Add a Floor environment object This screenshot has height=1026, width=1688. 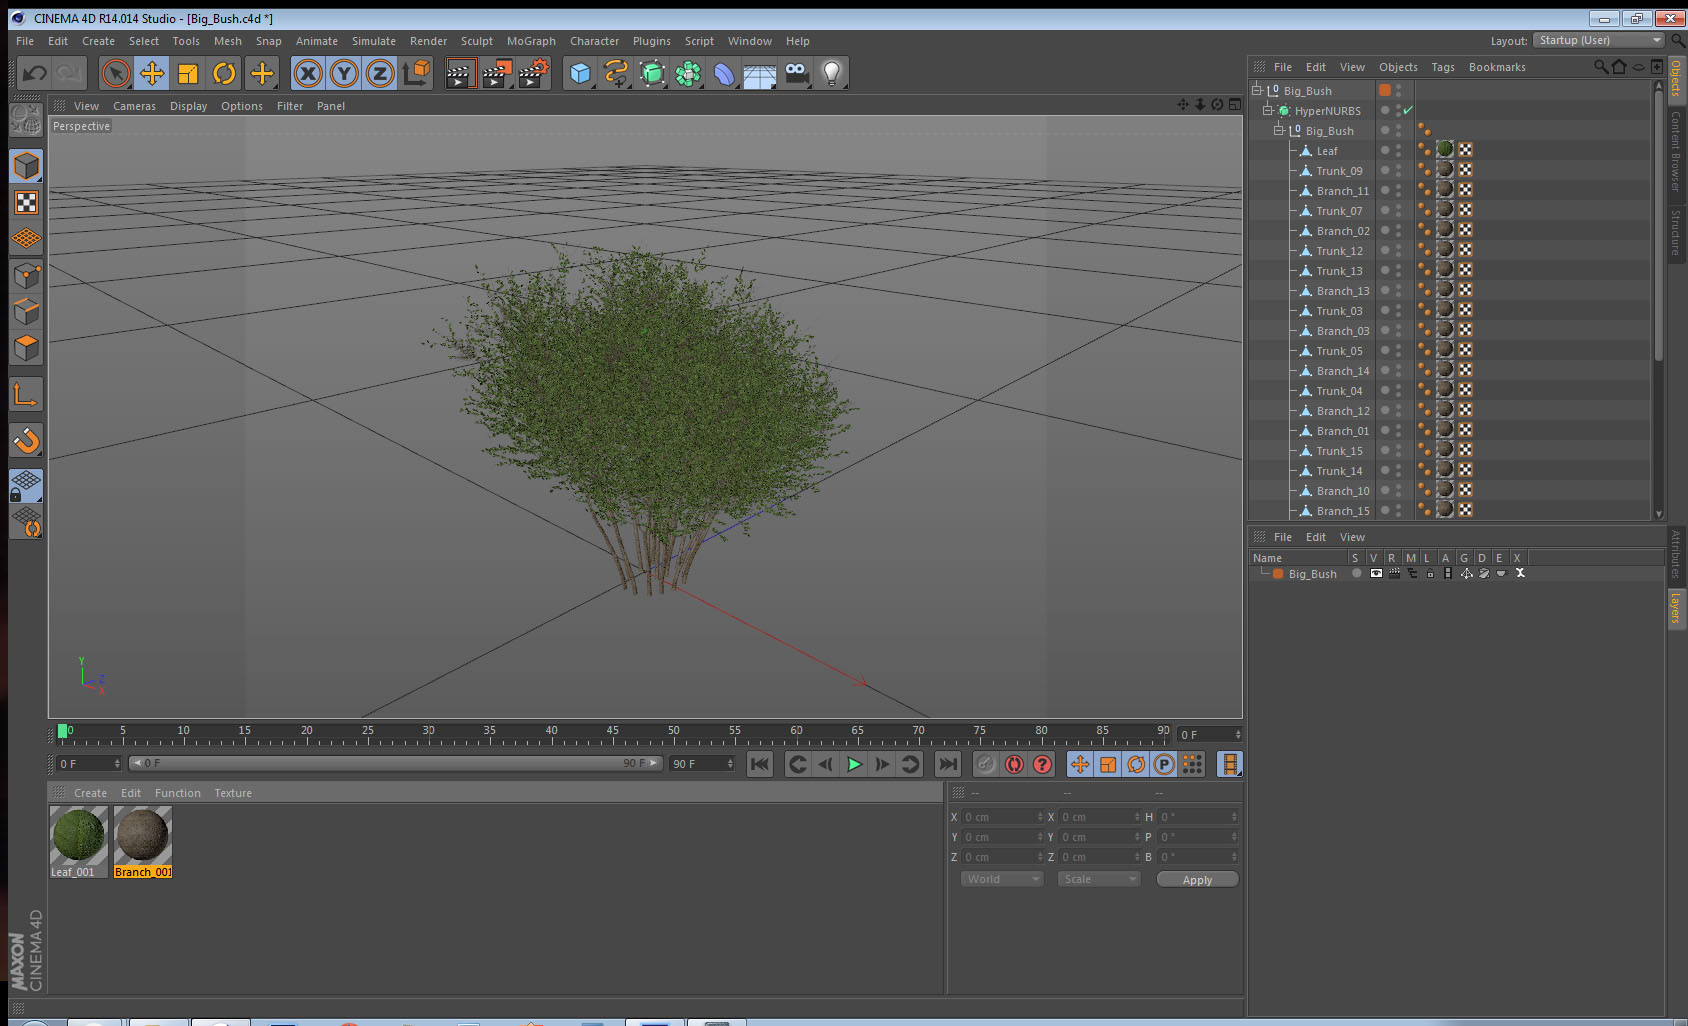[x=760, y=73]
